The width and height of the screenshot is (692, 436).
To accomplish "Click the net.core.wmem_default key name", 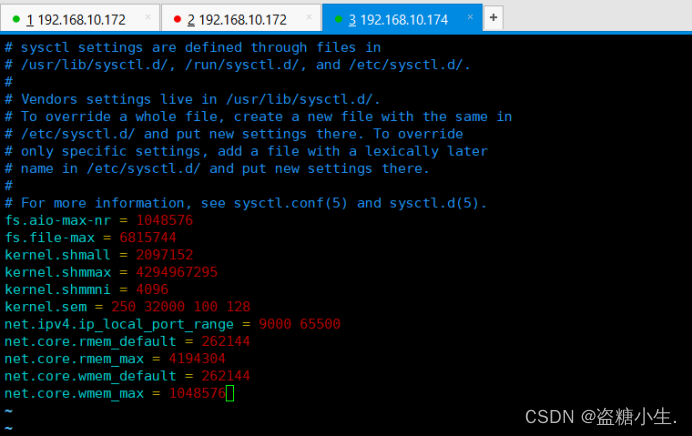I will click(90, 376).
